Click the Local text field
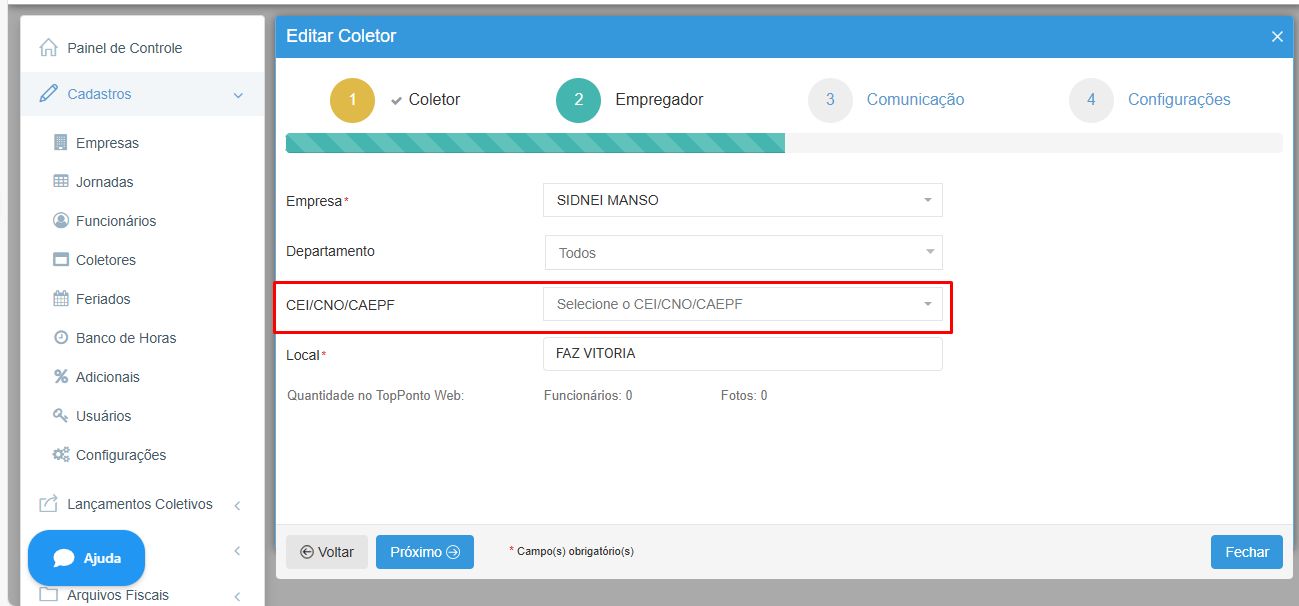 pos(742,354)
